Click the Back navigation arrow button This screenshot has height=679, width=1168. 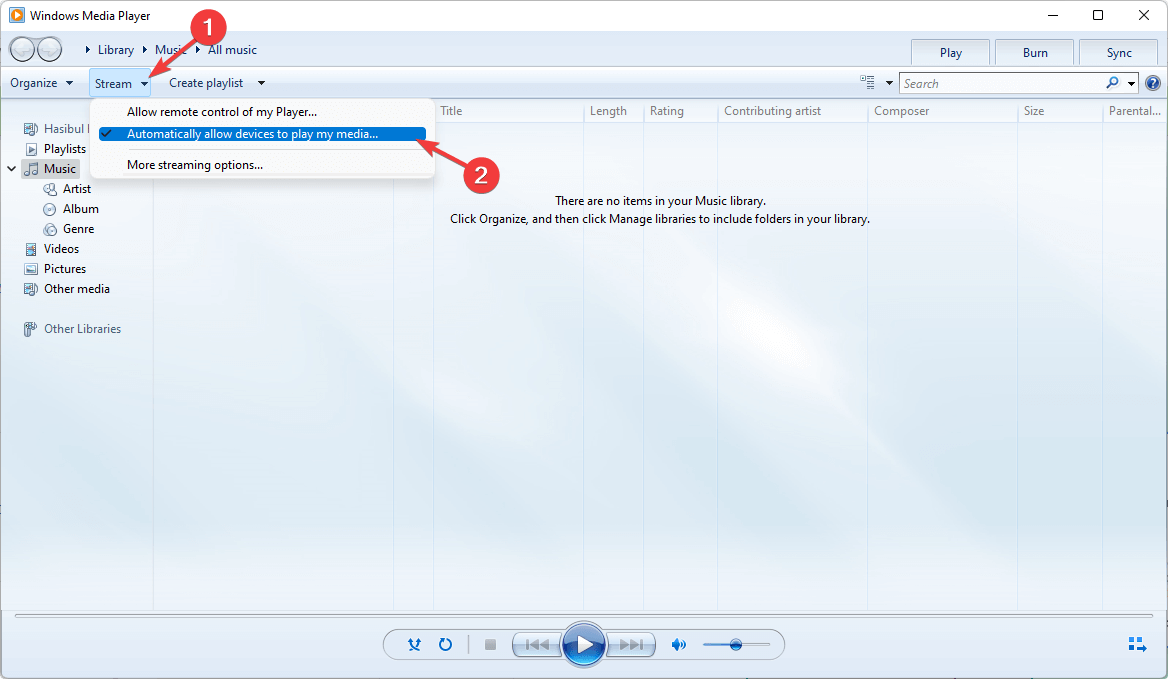(x=22, y=50)
